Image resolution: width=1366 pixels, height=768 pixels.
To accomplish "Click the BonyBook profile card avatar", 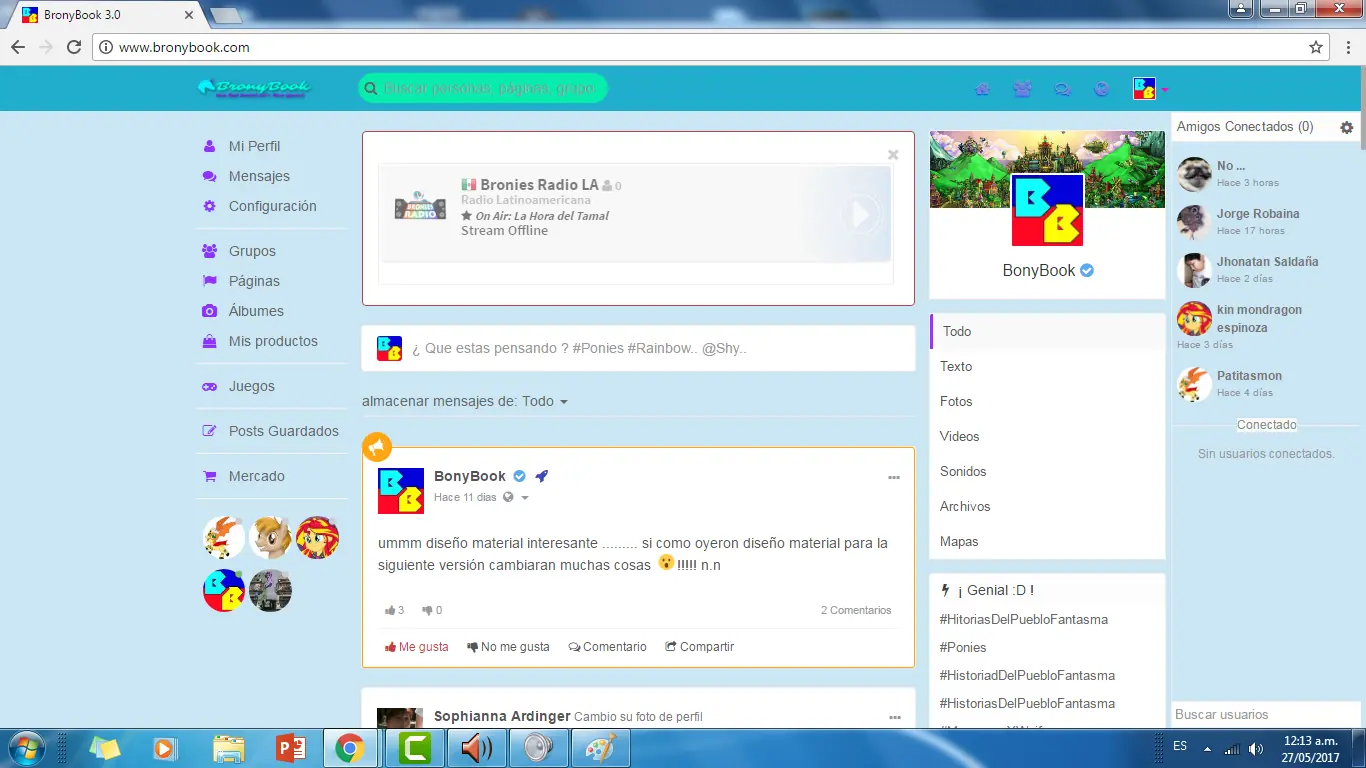I will tap(1047, 210).
